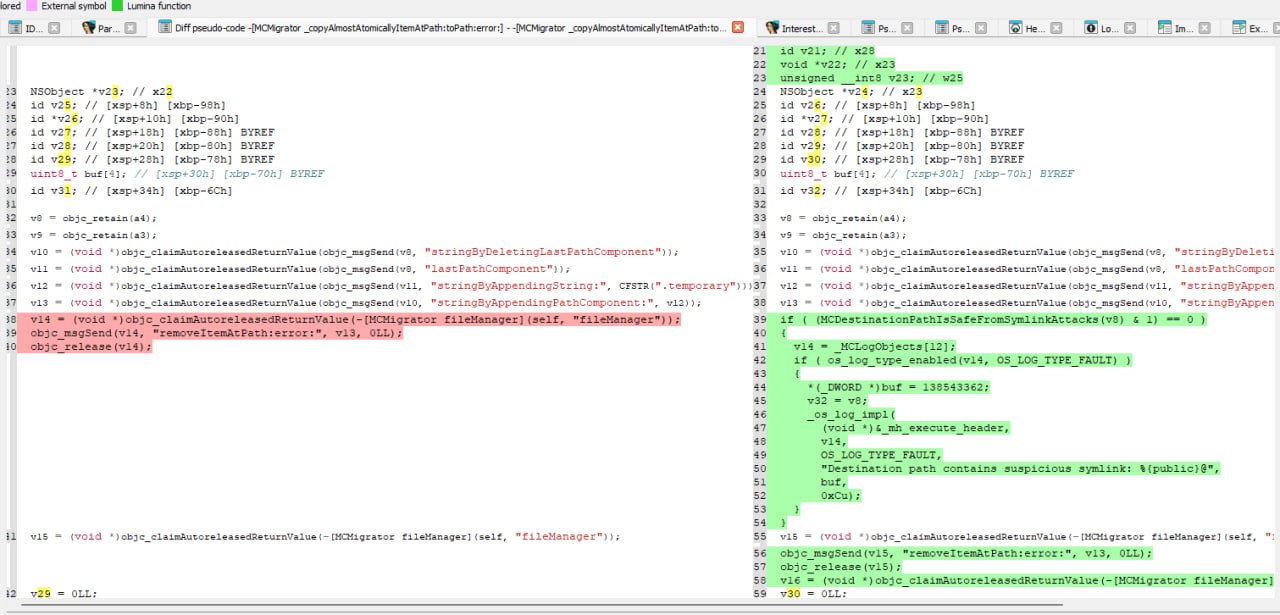Click "OS_LOG_TYPE_FAULT," on right line 49
Screen dimensions: 1280x615
coord(879,455)
